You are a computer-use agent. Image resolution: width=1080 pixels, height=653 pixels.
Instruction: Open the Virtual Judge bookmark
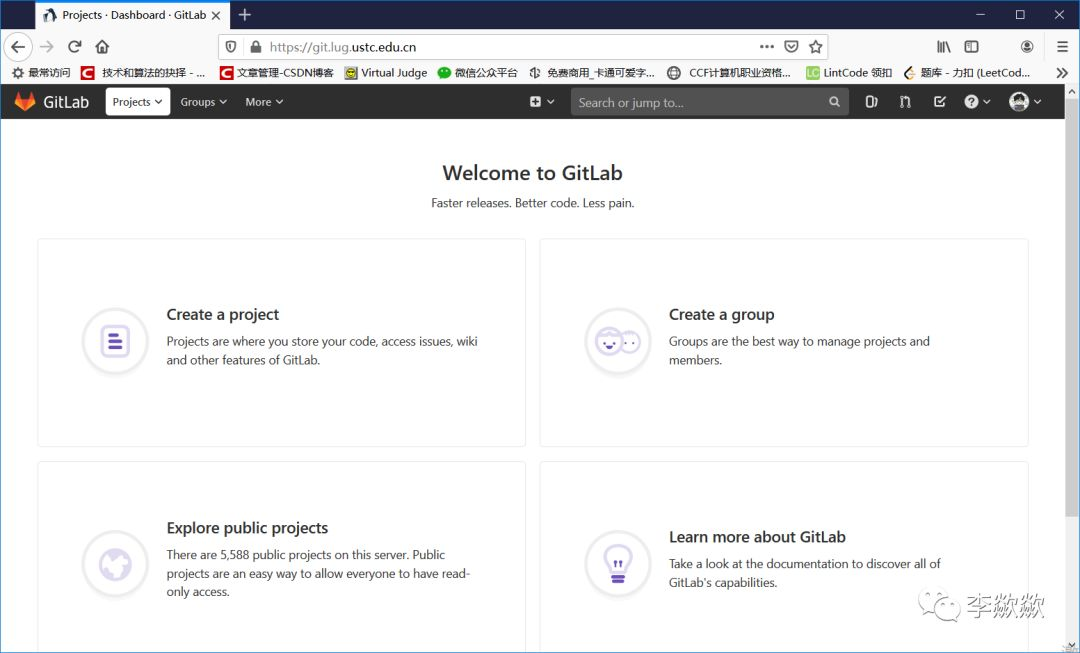tap(386, 72)
